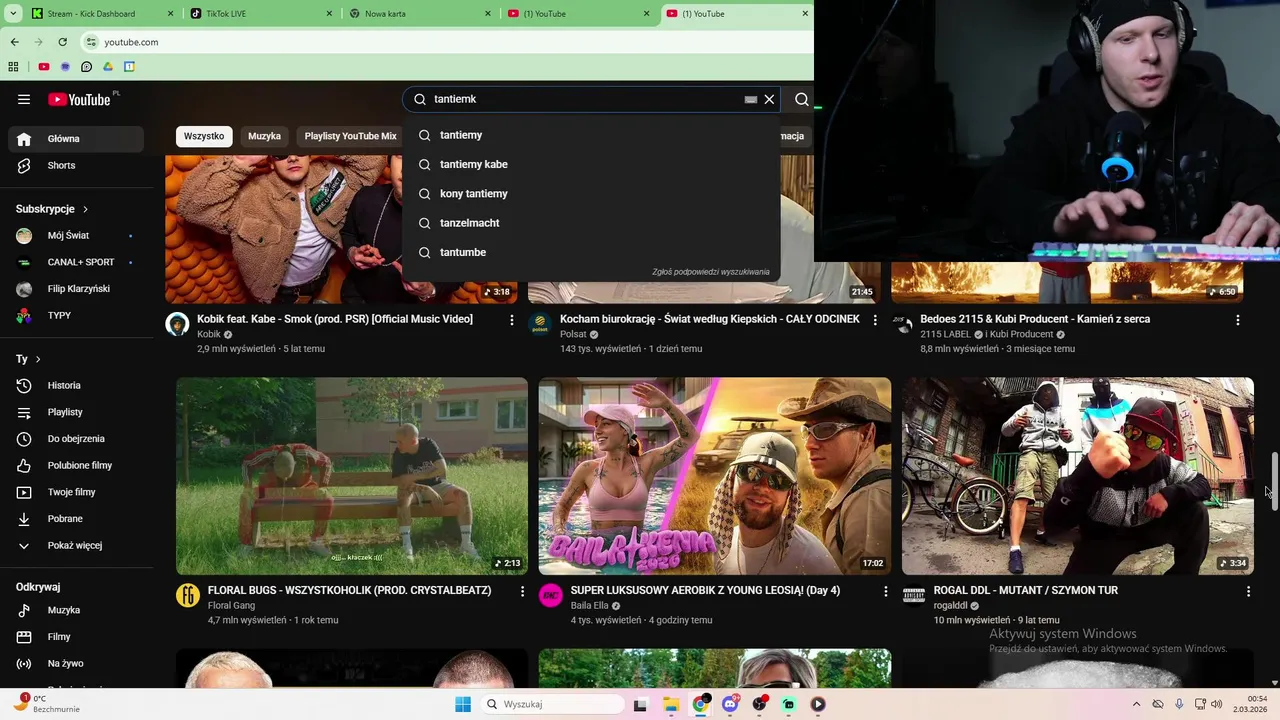Image resolution: width=1280 pixels, height=720 pixels.
Task: Go back with the browser back arrow
Action: click(15, 42)
